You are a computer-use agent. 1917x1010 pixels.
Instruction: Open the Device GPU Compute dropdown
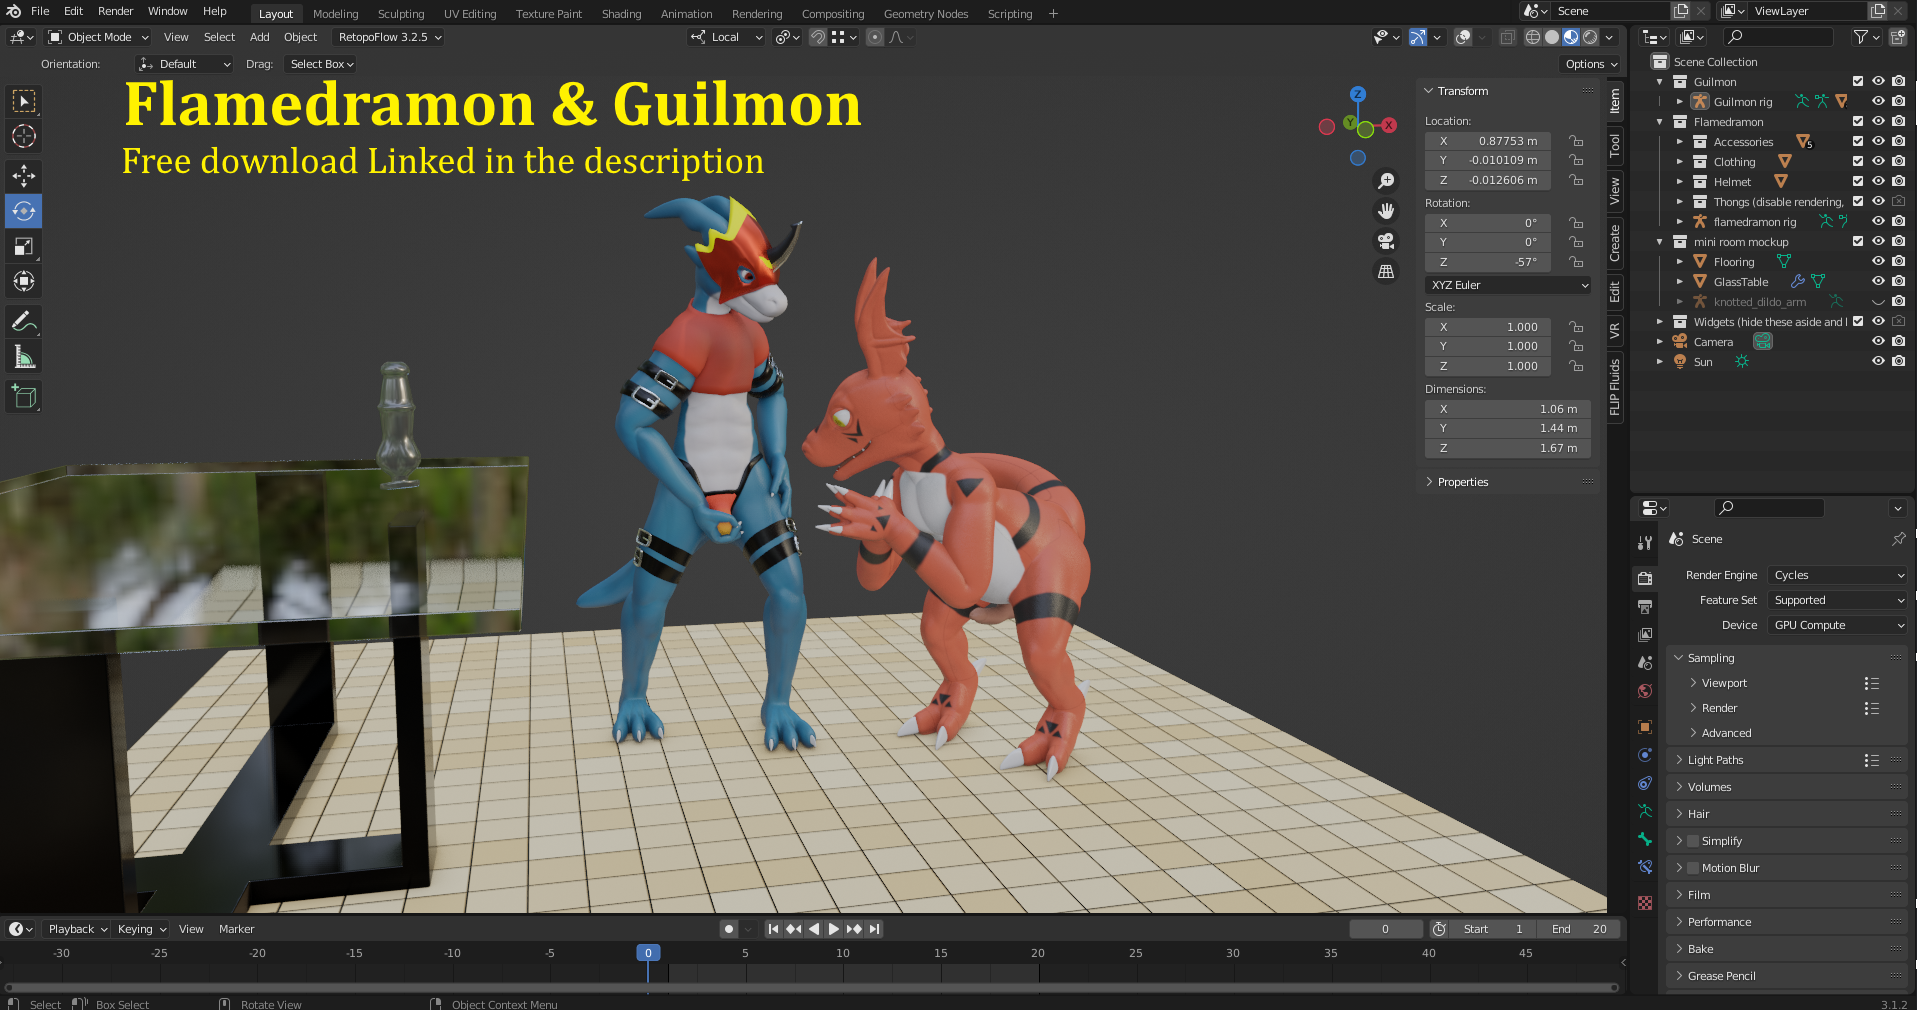click(1838, 625)
